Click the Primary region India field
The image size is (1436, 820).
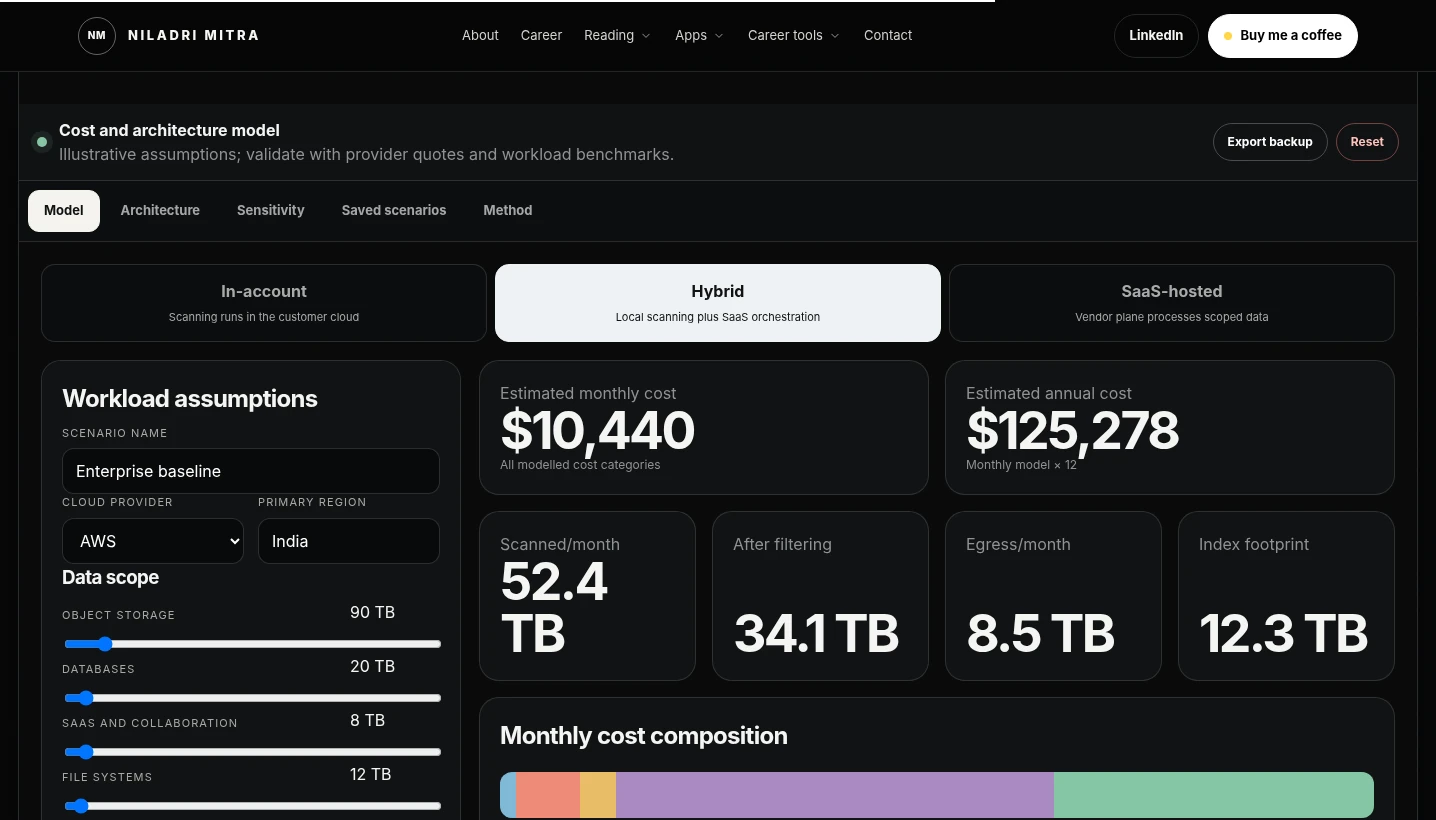(x=349, y=541)
